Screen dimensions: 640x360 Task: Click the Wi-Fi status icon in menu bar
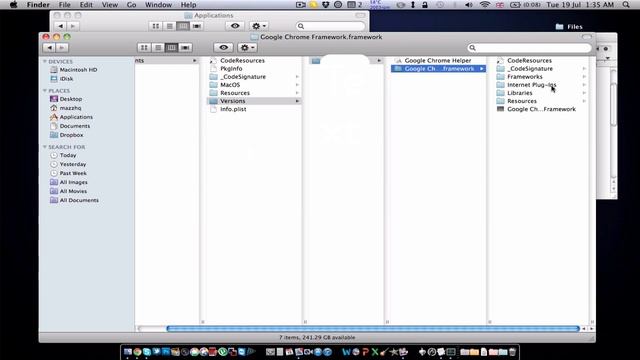(x=484, y=5)
